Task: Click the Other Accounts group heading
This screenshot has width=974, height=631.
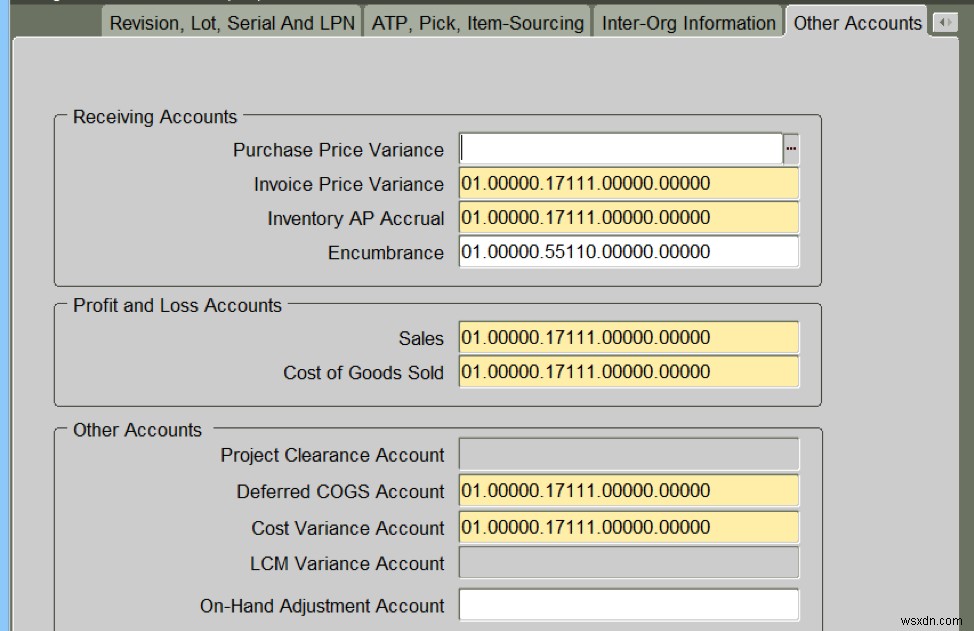Action: [137, 429]
